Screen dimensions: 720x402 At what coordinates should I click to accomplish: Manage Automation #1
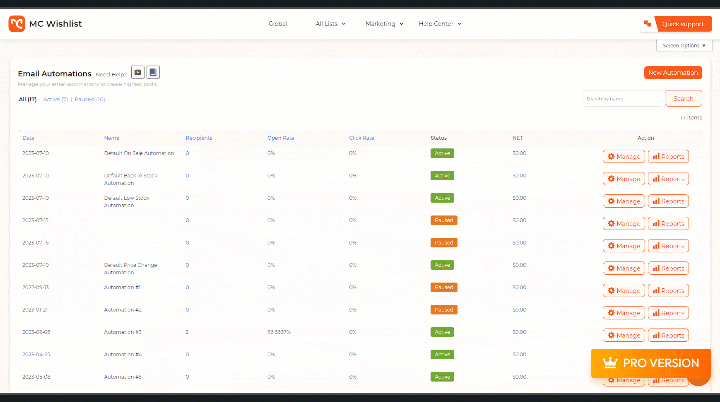[x=624, y=290]
